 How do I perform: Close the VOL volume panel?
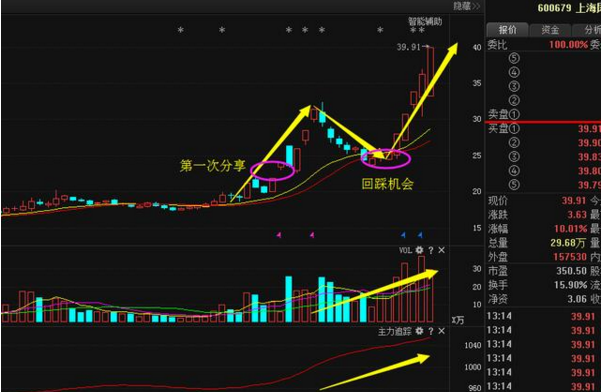(442, 250)
